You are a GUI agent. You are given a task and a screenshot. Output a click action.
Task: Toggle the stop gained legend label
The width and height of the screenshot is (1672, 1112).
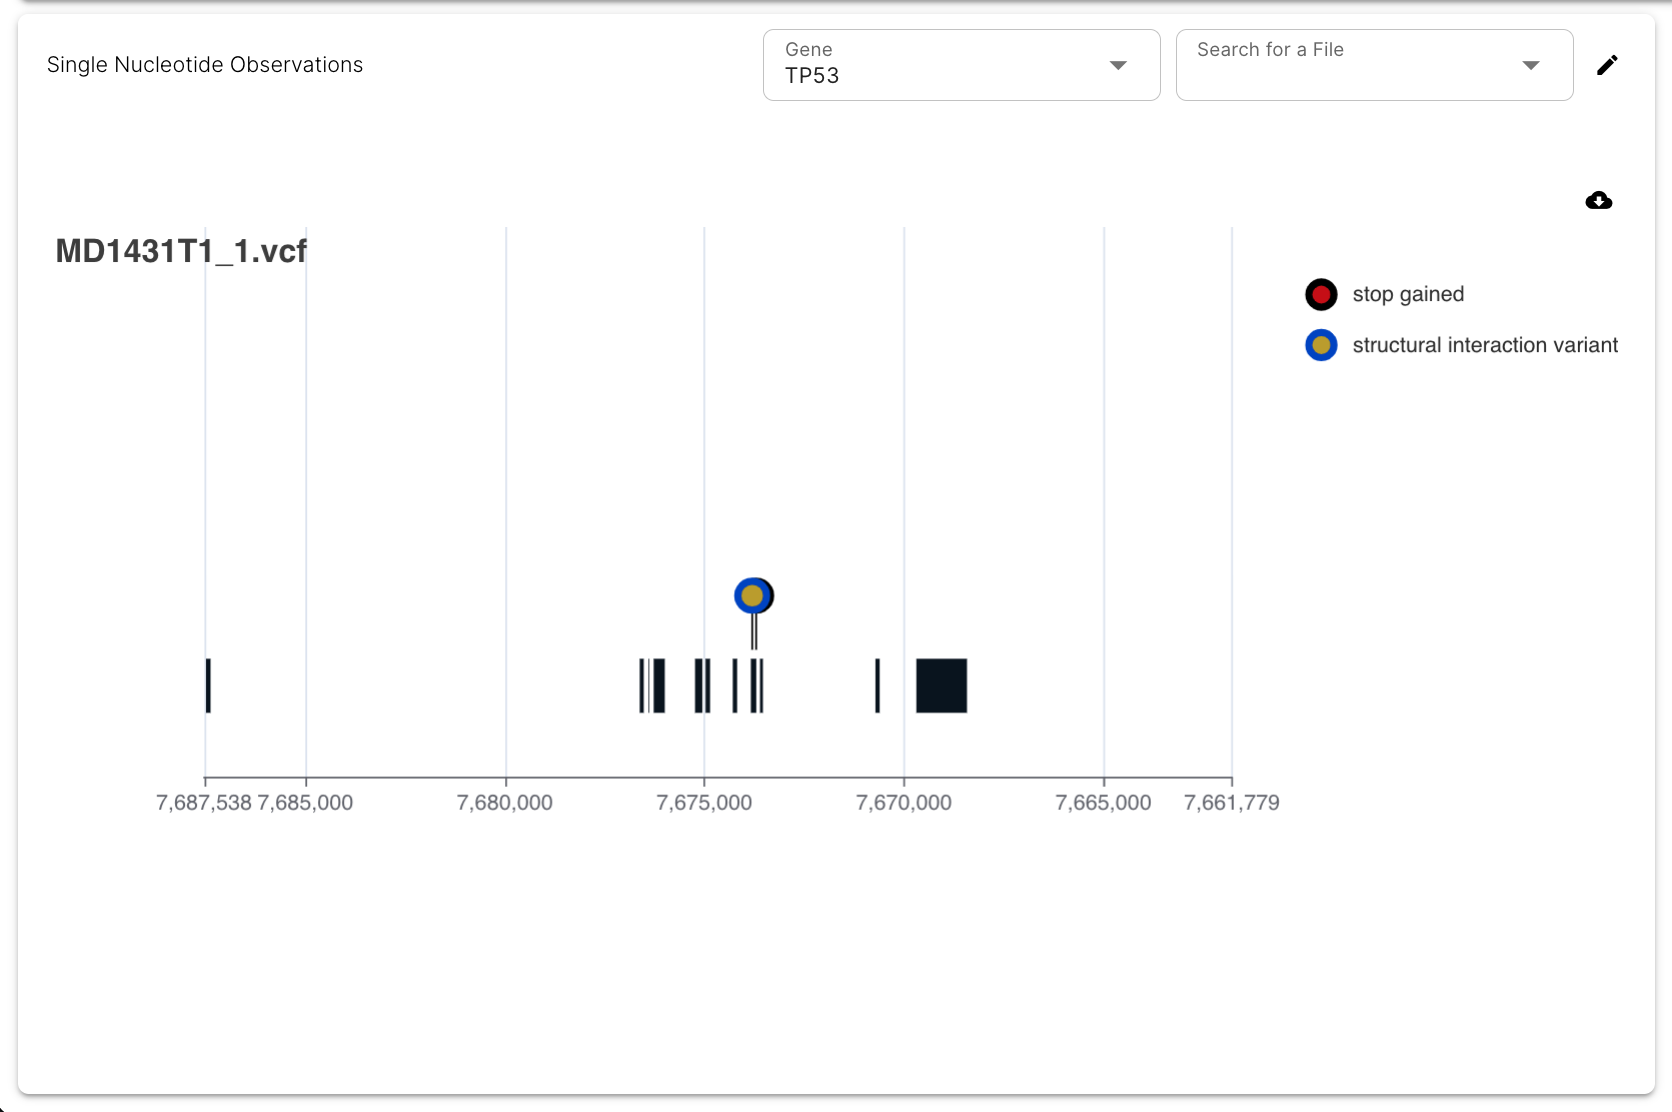1408,295
